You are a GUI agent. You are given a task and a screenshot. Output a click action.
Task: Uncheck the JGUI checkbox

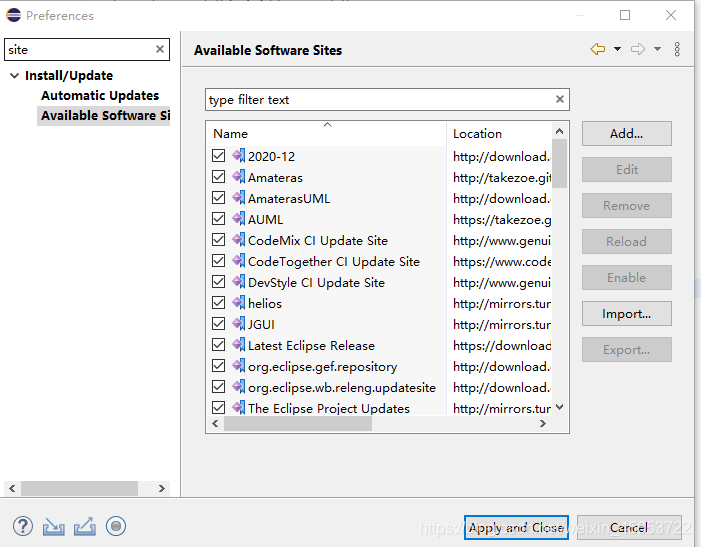[218, 324]
